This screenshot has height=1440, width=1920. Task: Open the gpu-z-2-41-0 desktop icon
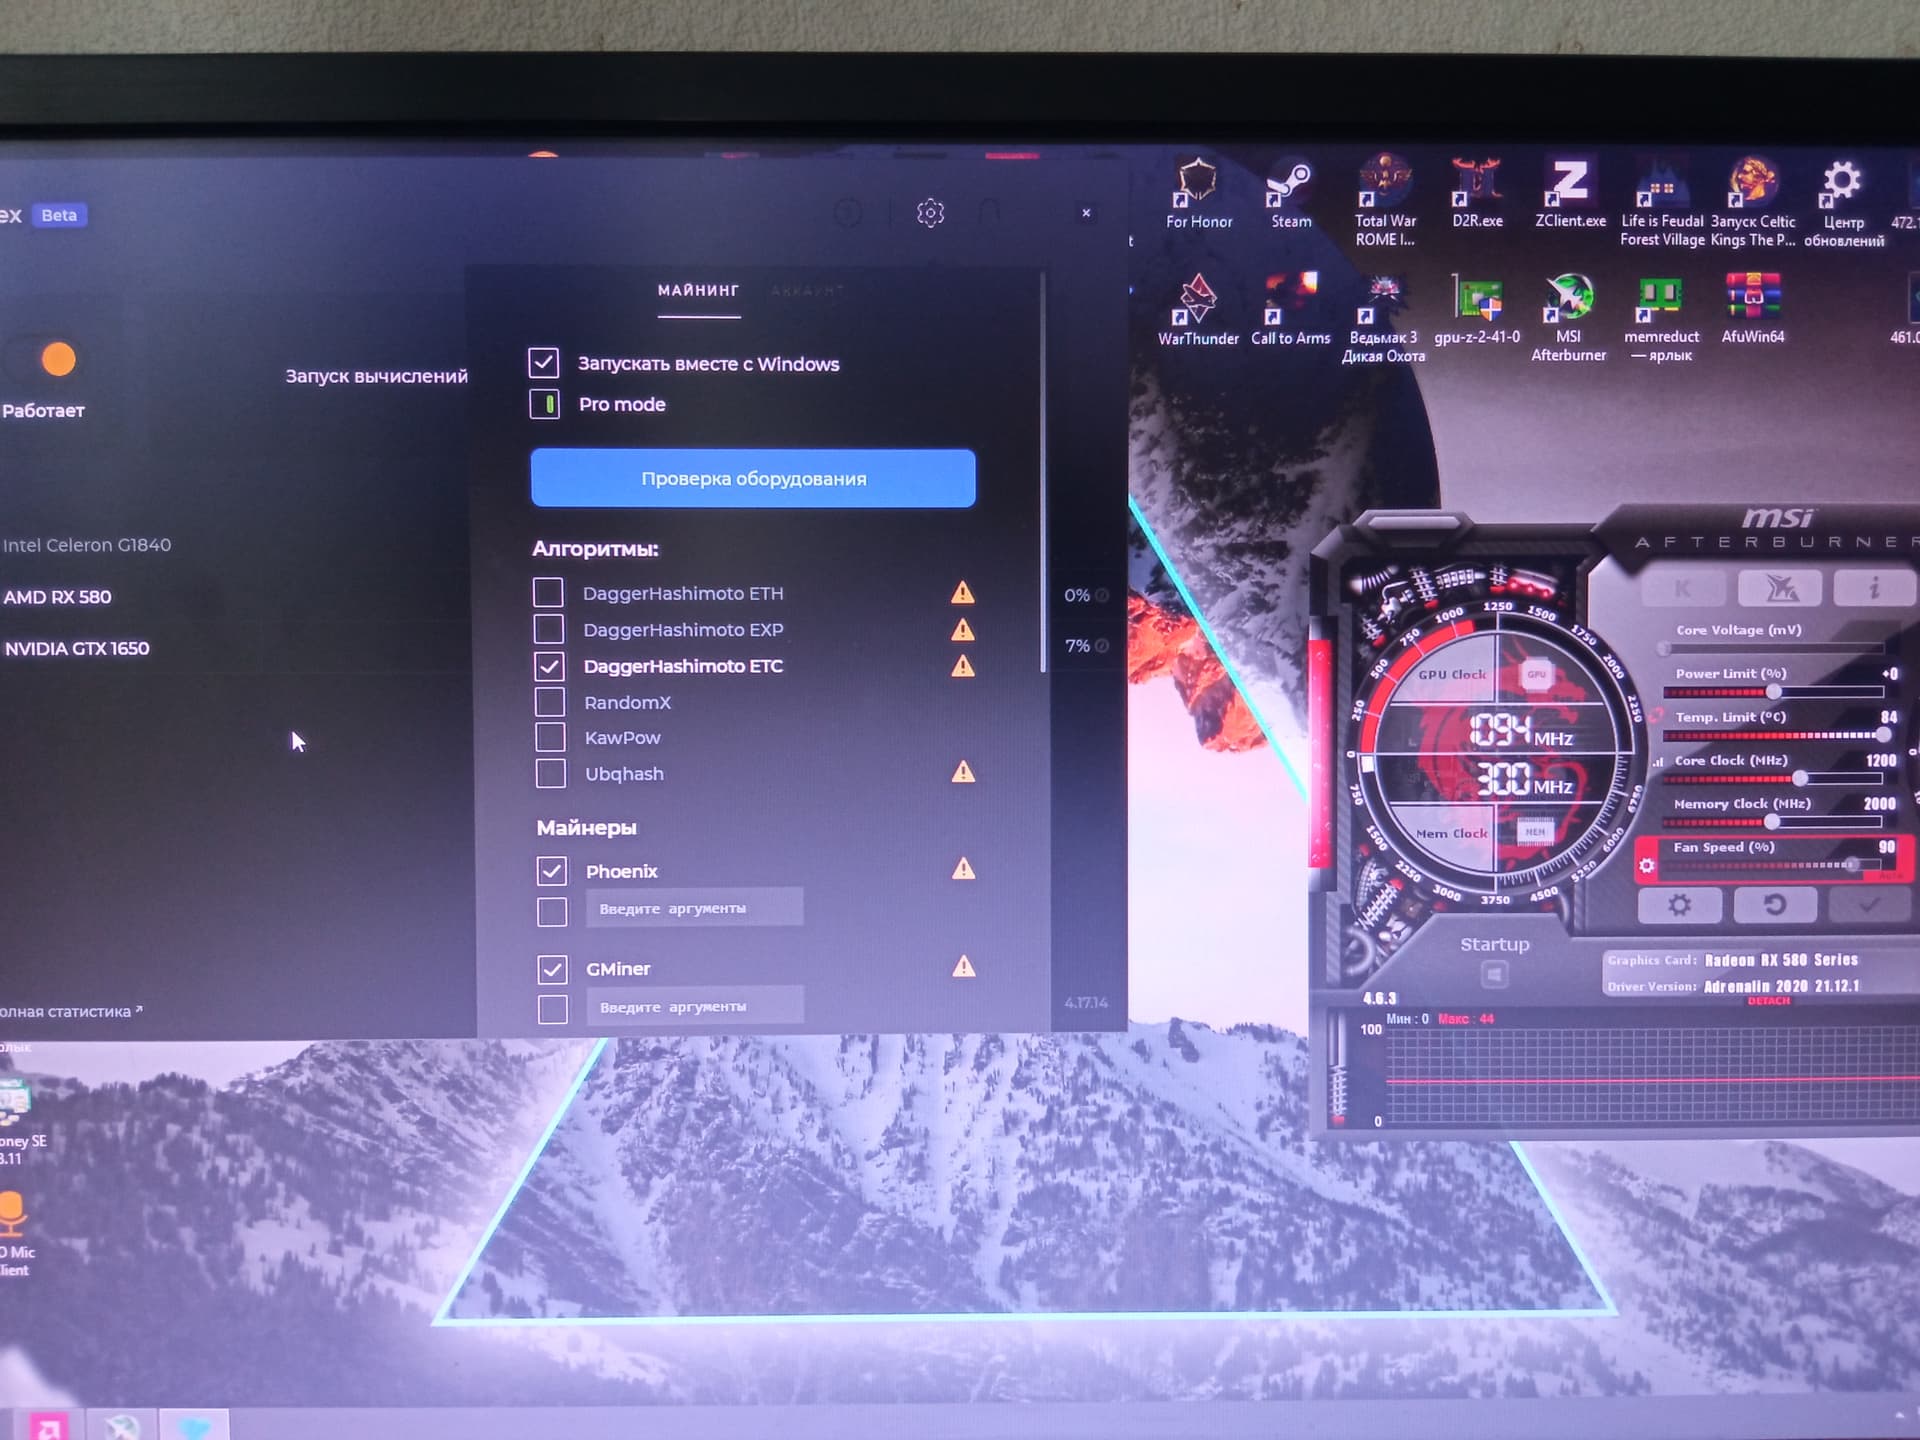point(1477,300)
